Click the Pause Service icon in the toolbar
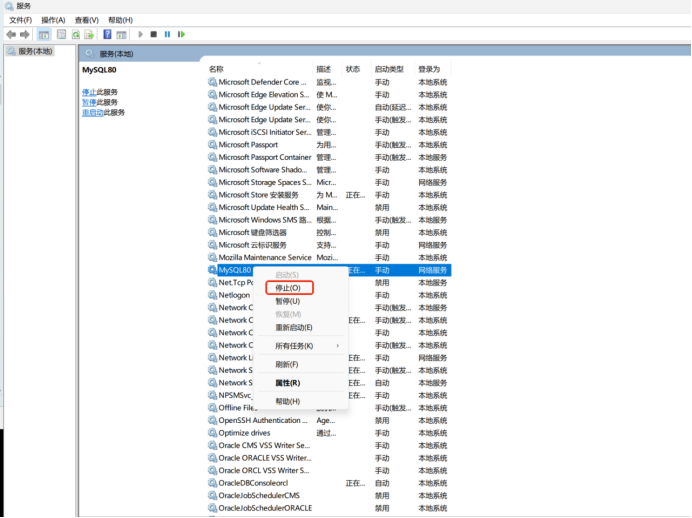The width and height of the screenshot is (692, 518). point(167,34)
